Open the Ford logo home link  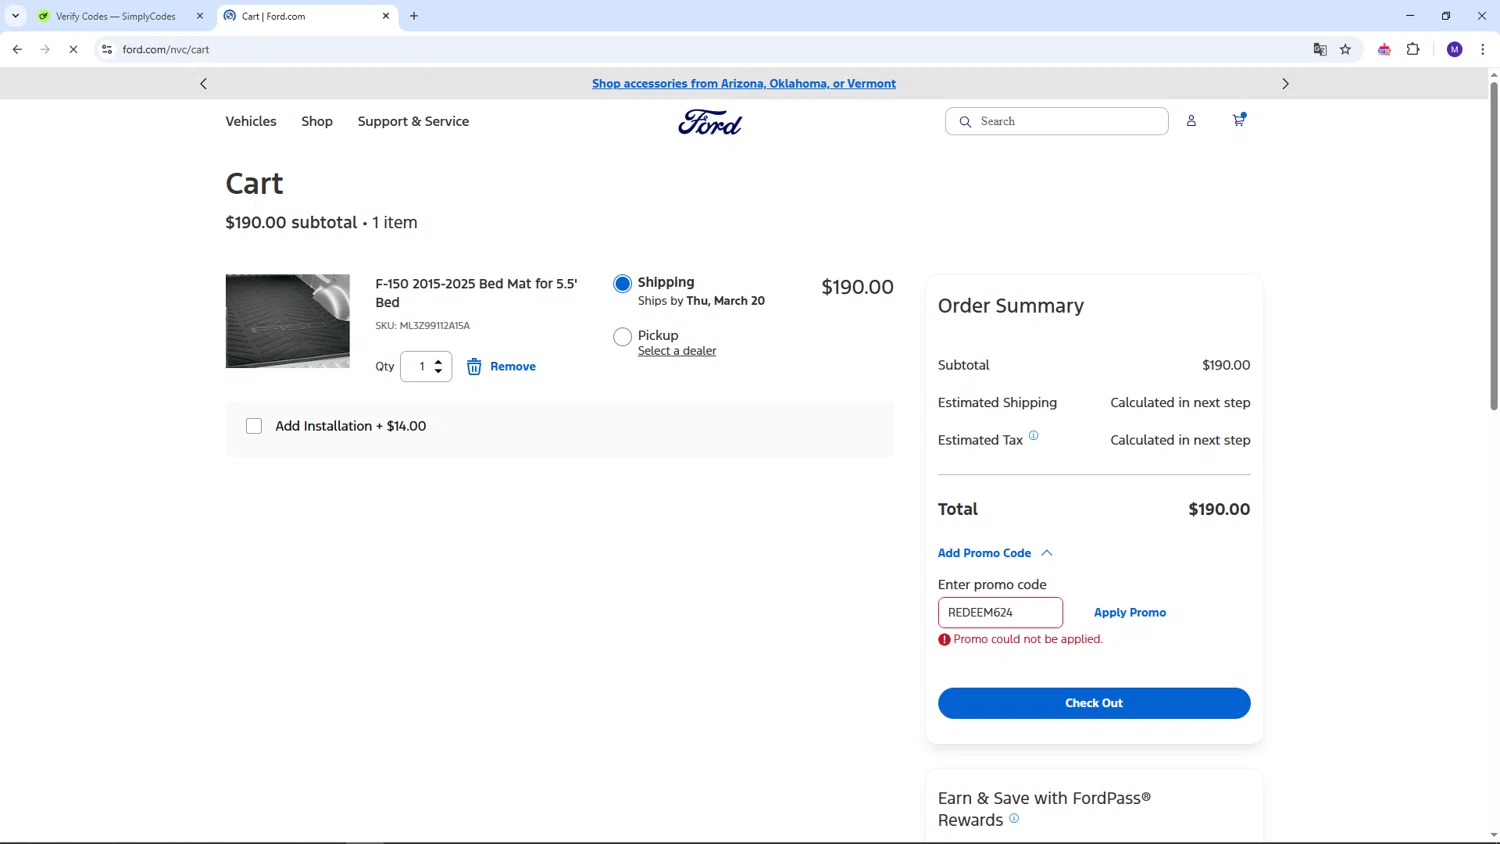point(710,122)
